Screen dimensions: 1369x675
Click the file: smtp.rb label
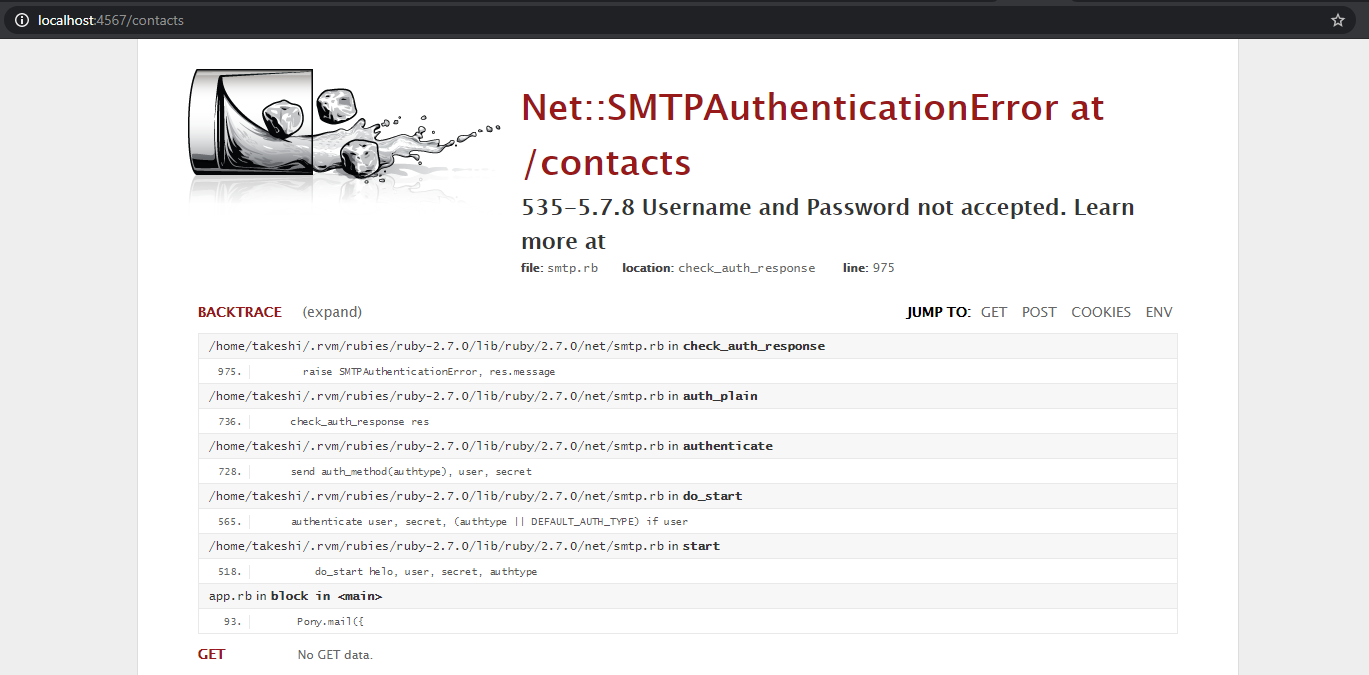click(x=559, y=268)
